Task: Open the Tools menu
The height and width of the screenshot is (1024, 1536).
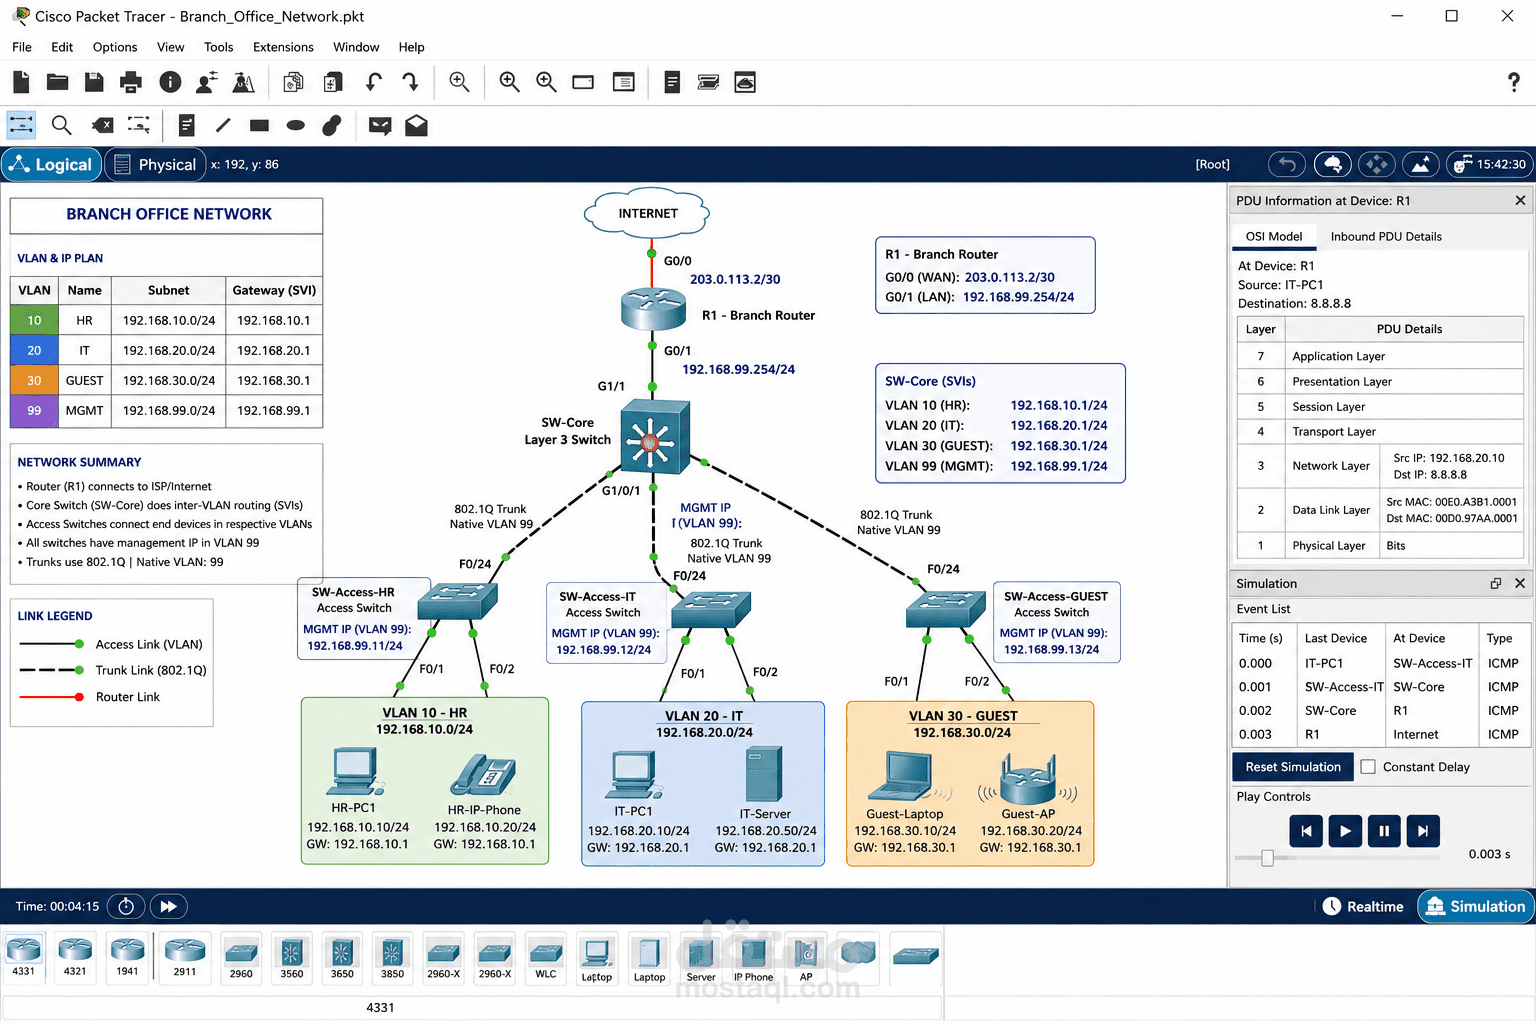Action: (x=218, y=47)
